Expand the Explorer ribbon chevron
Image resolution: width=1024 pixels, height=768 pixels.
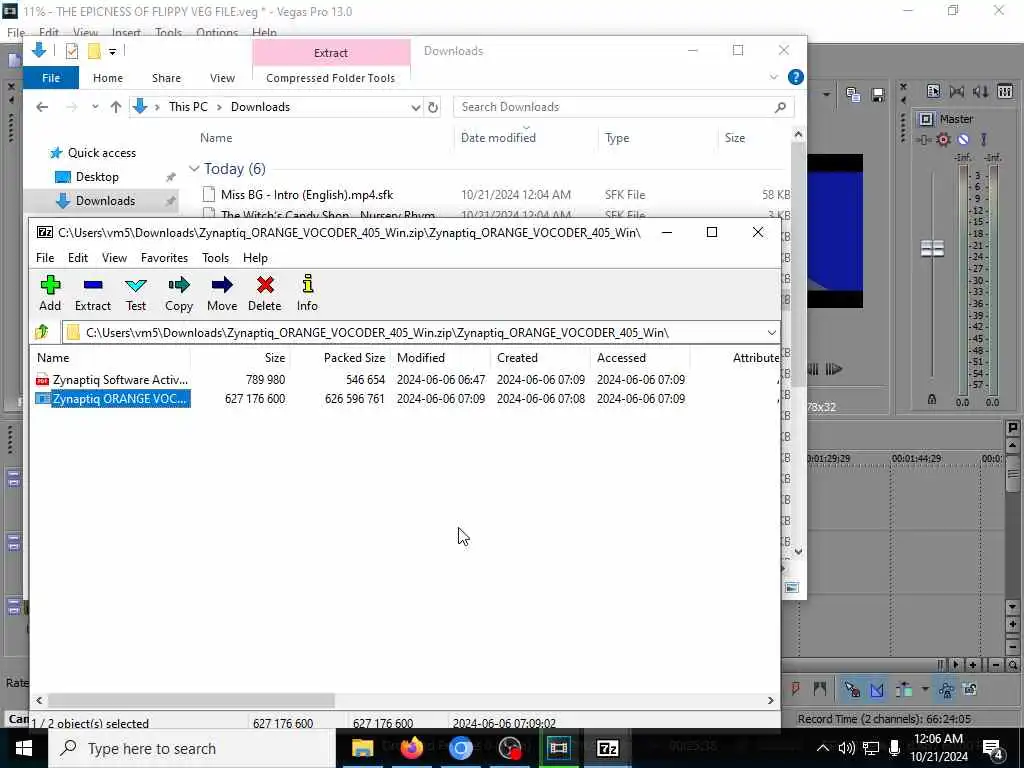[x=774, y=77]
